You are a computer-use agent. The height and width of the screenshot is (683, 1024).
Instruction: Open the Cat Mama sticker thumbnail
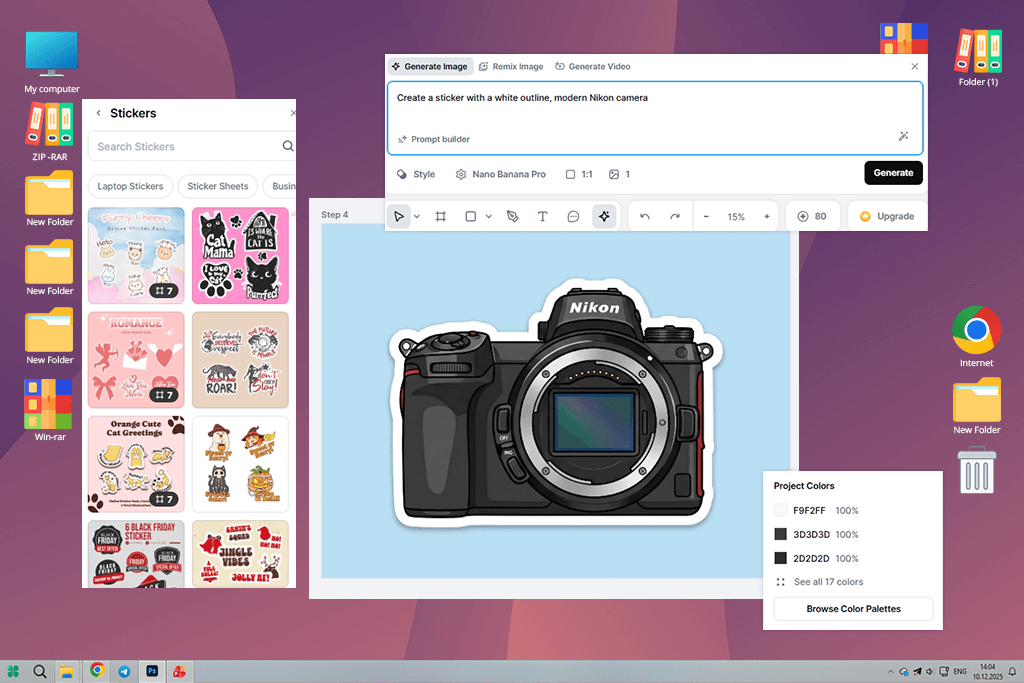[240, 255]
